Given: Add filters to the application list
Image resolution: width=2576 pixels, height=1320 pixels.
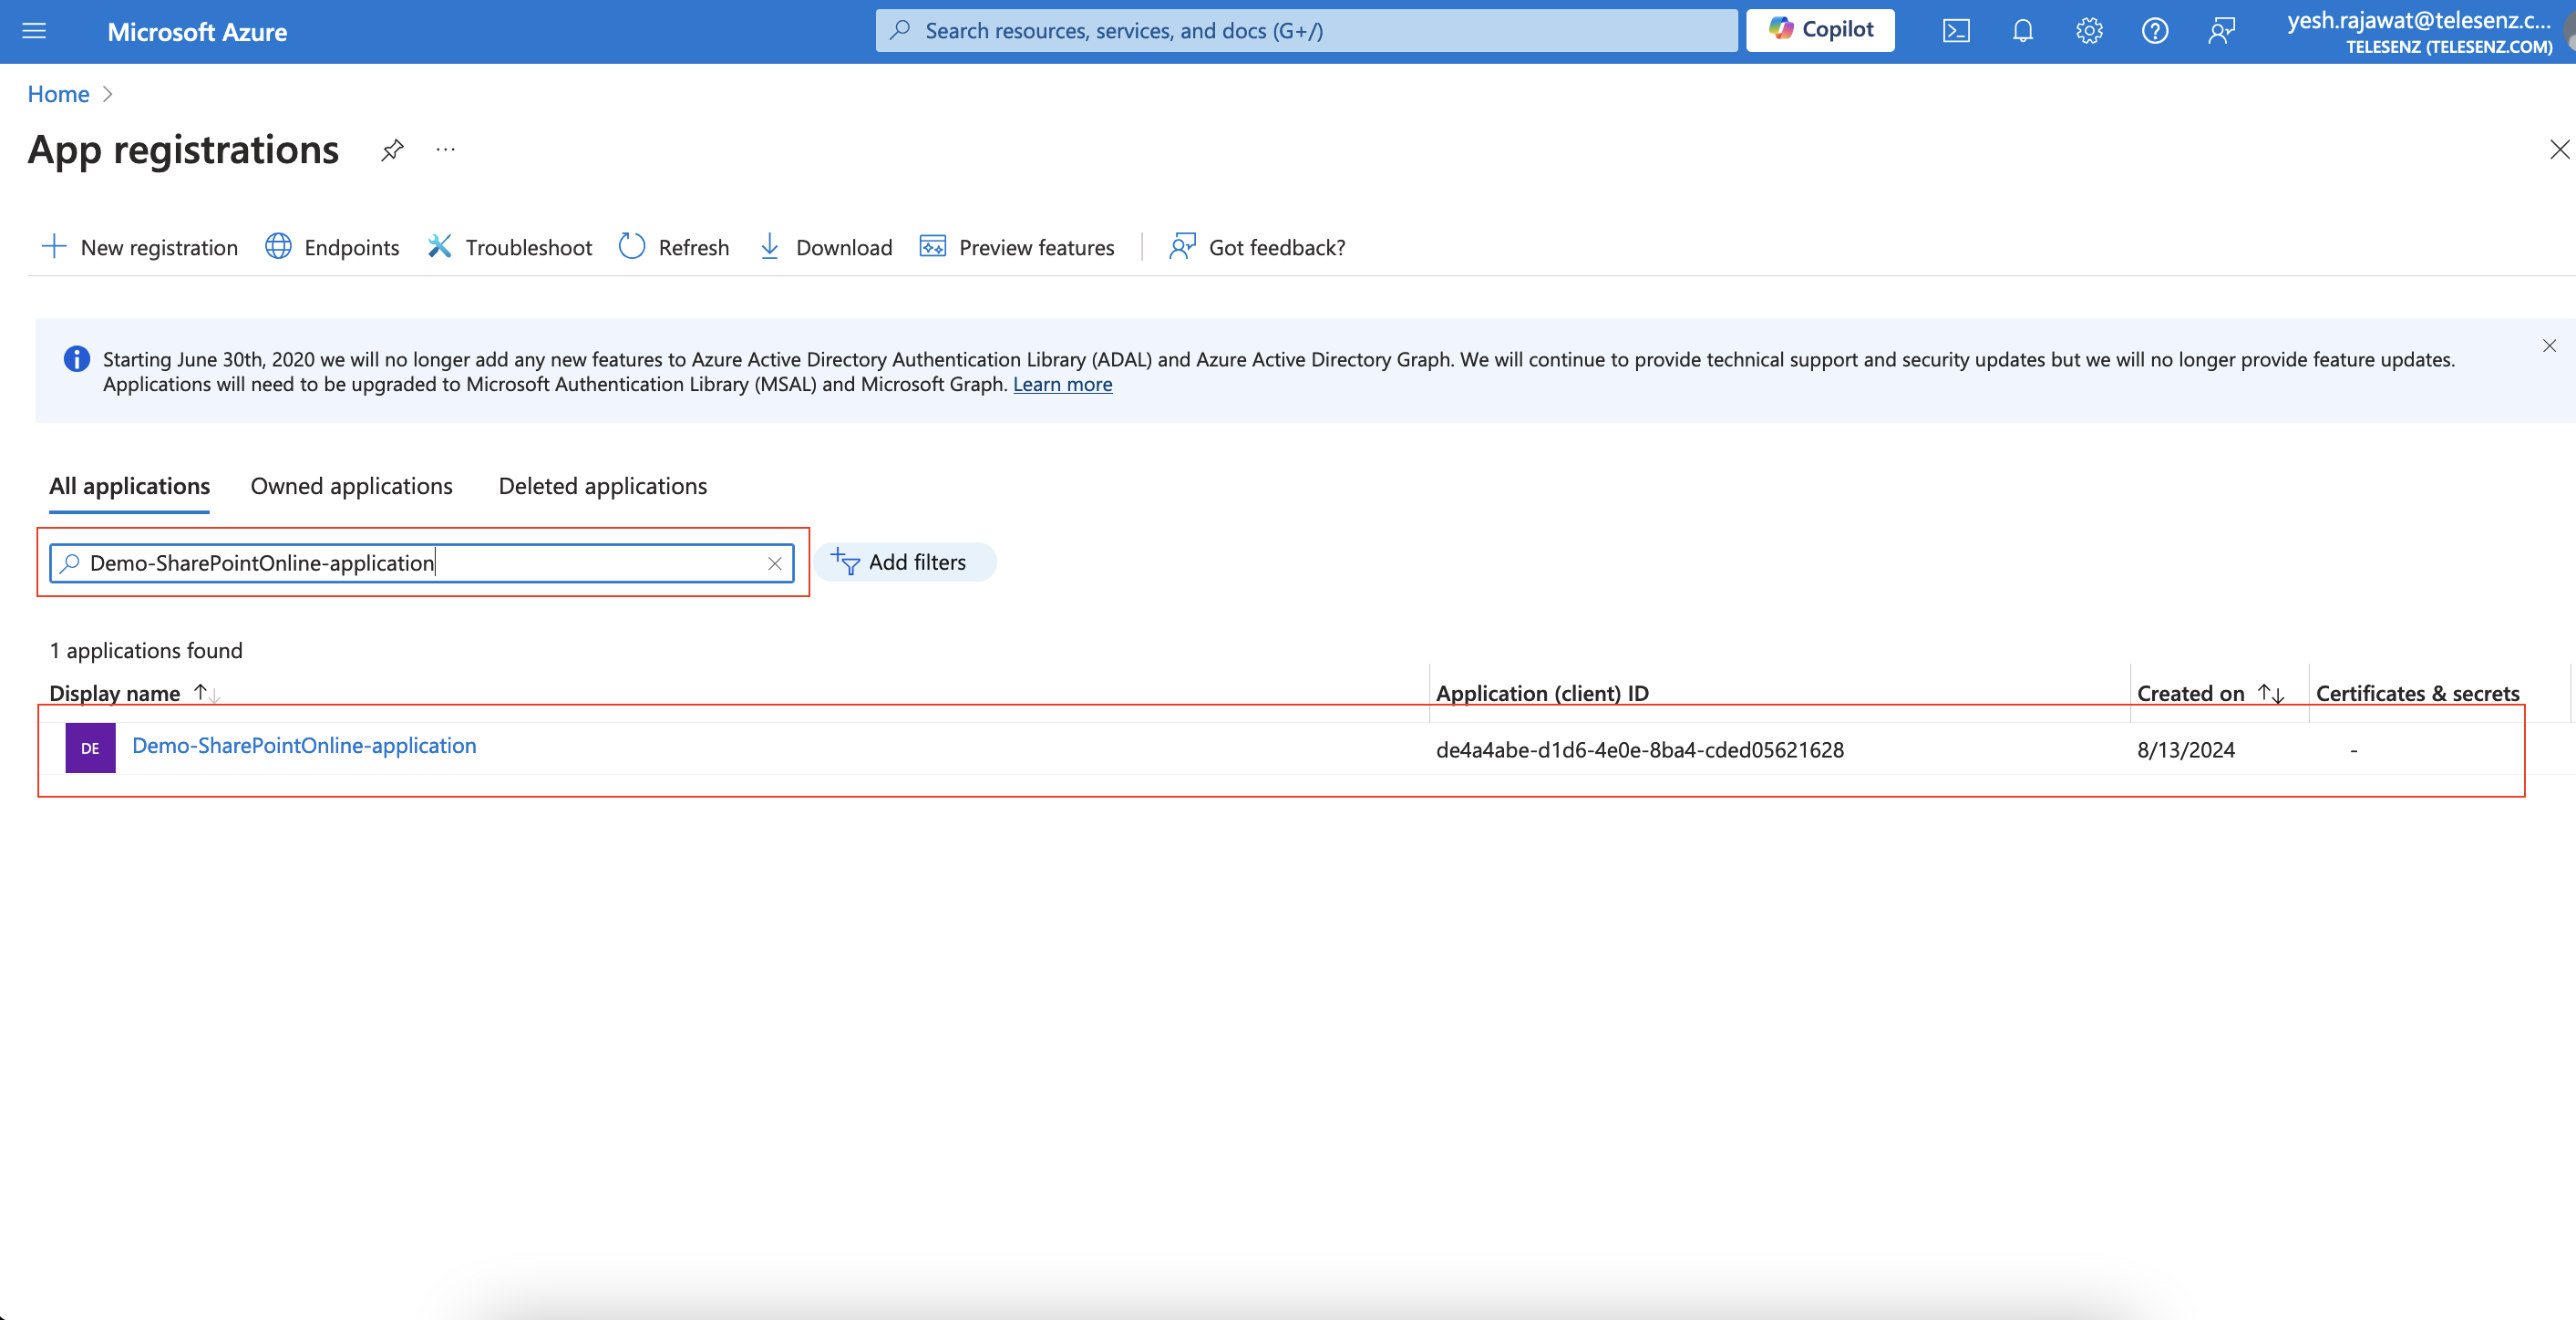Looking at the screenshot, I should (x=903, y=562).
